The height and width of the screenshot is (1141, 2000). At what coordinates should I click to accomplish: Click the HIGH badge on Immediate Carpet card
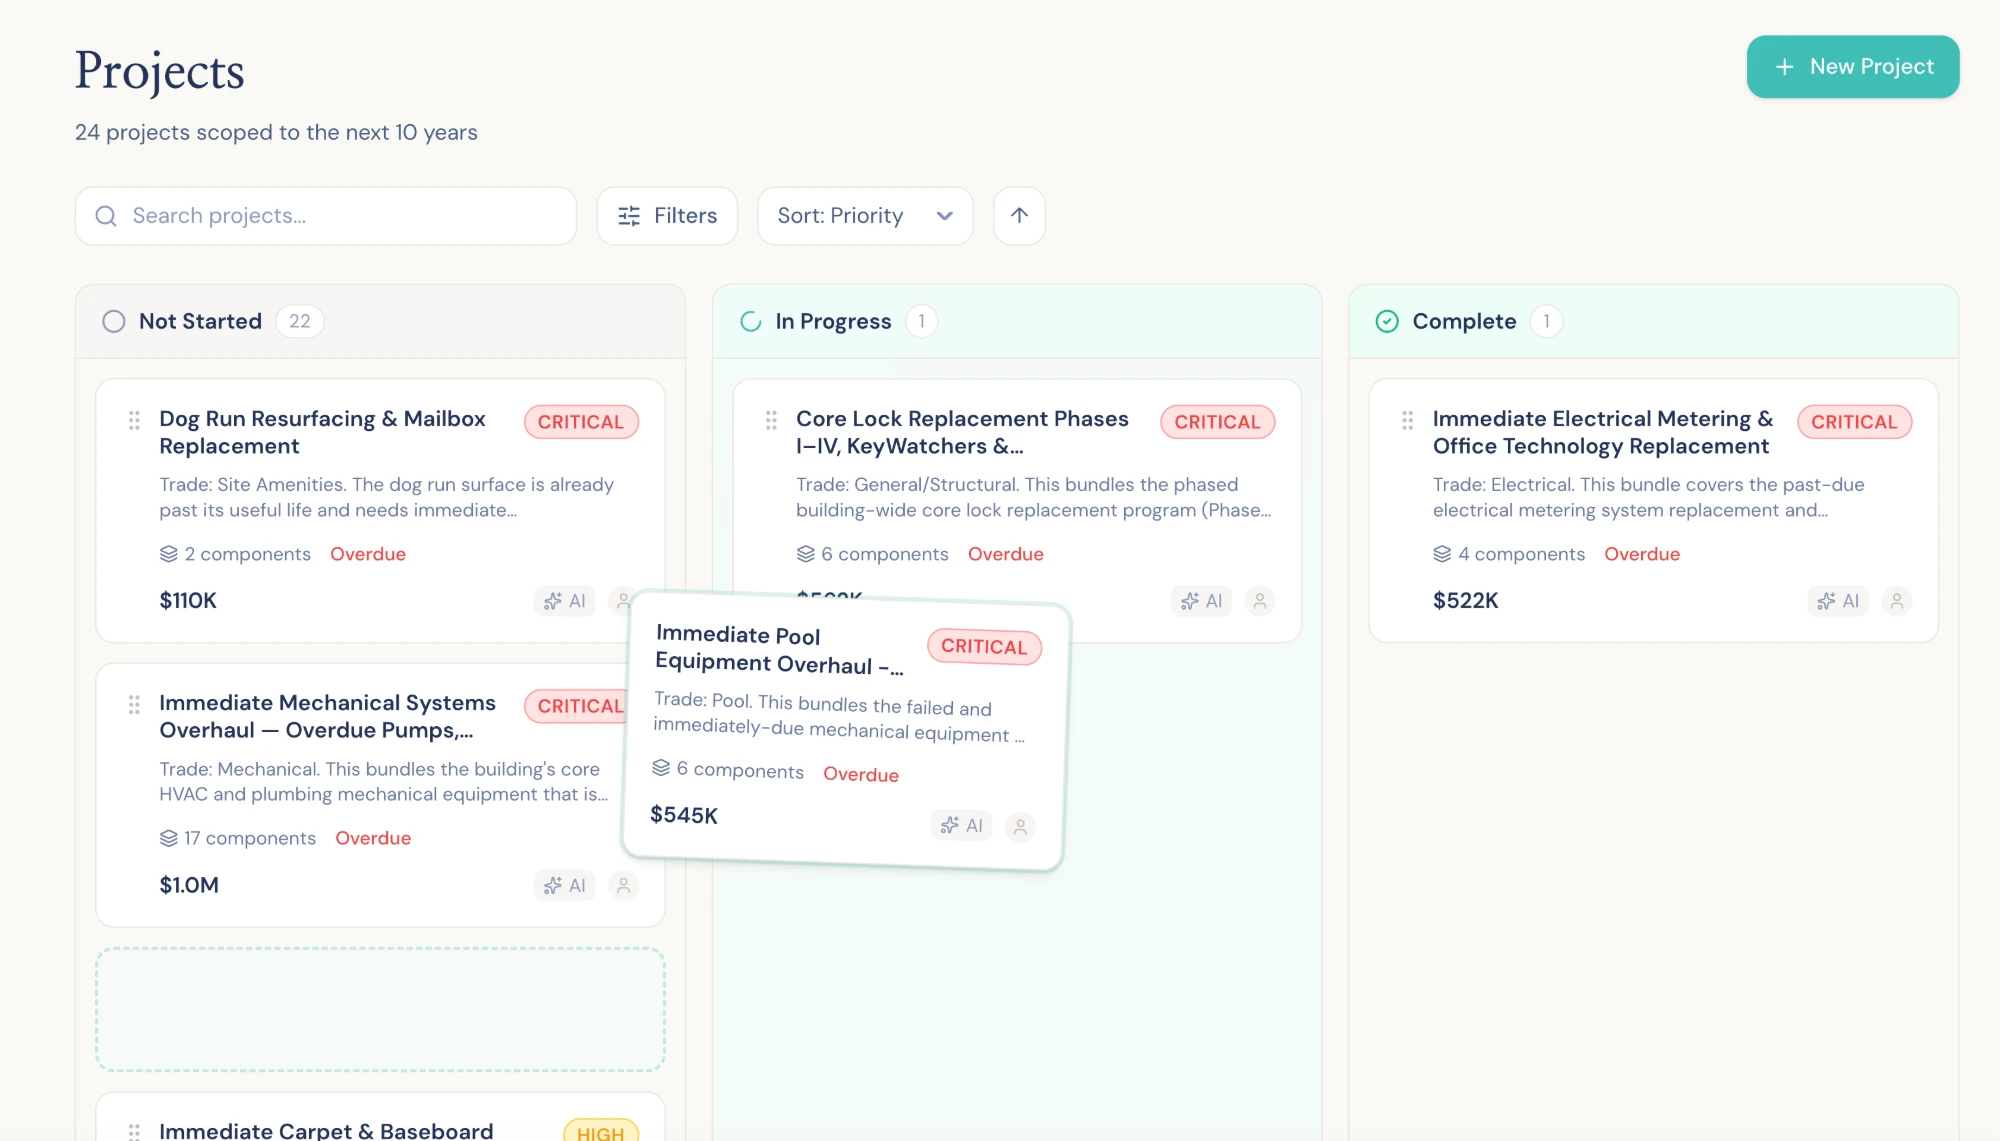click(601, 1131)
